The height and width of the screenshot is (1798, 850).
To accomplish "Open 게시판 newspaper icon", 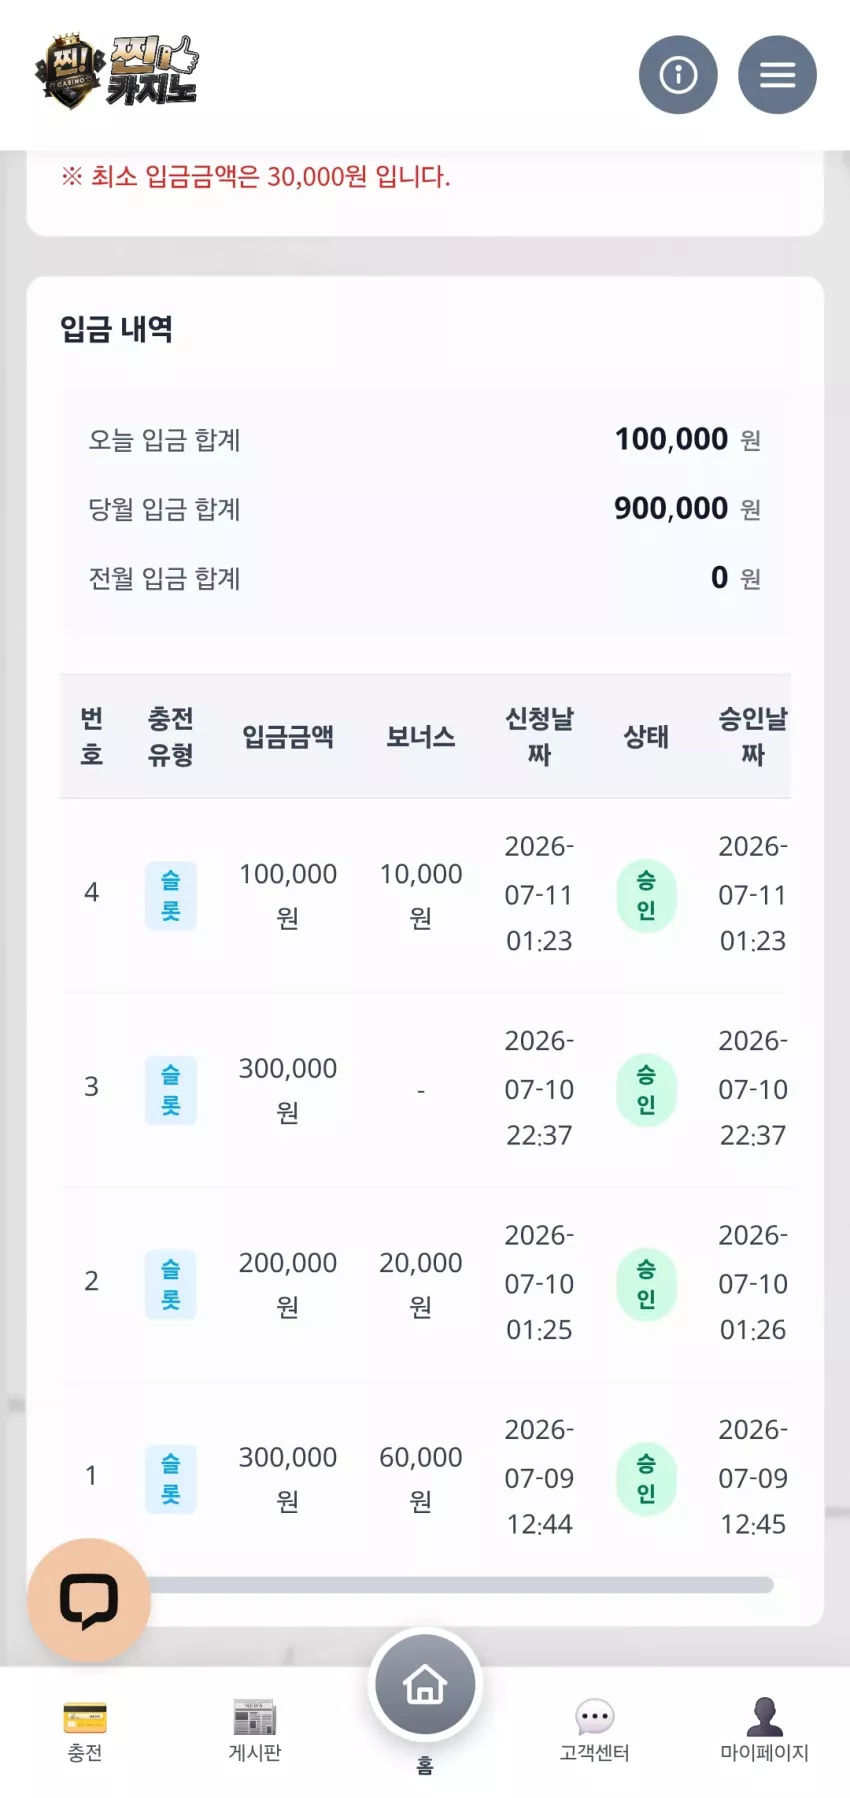I will pyautogui.click(x=255, y=1717).
